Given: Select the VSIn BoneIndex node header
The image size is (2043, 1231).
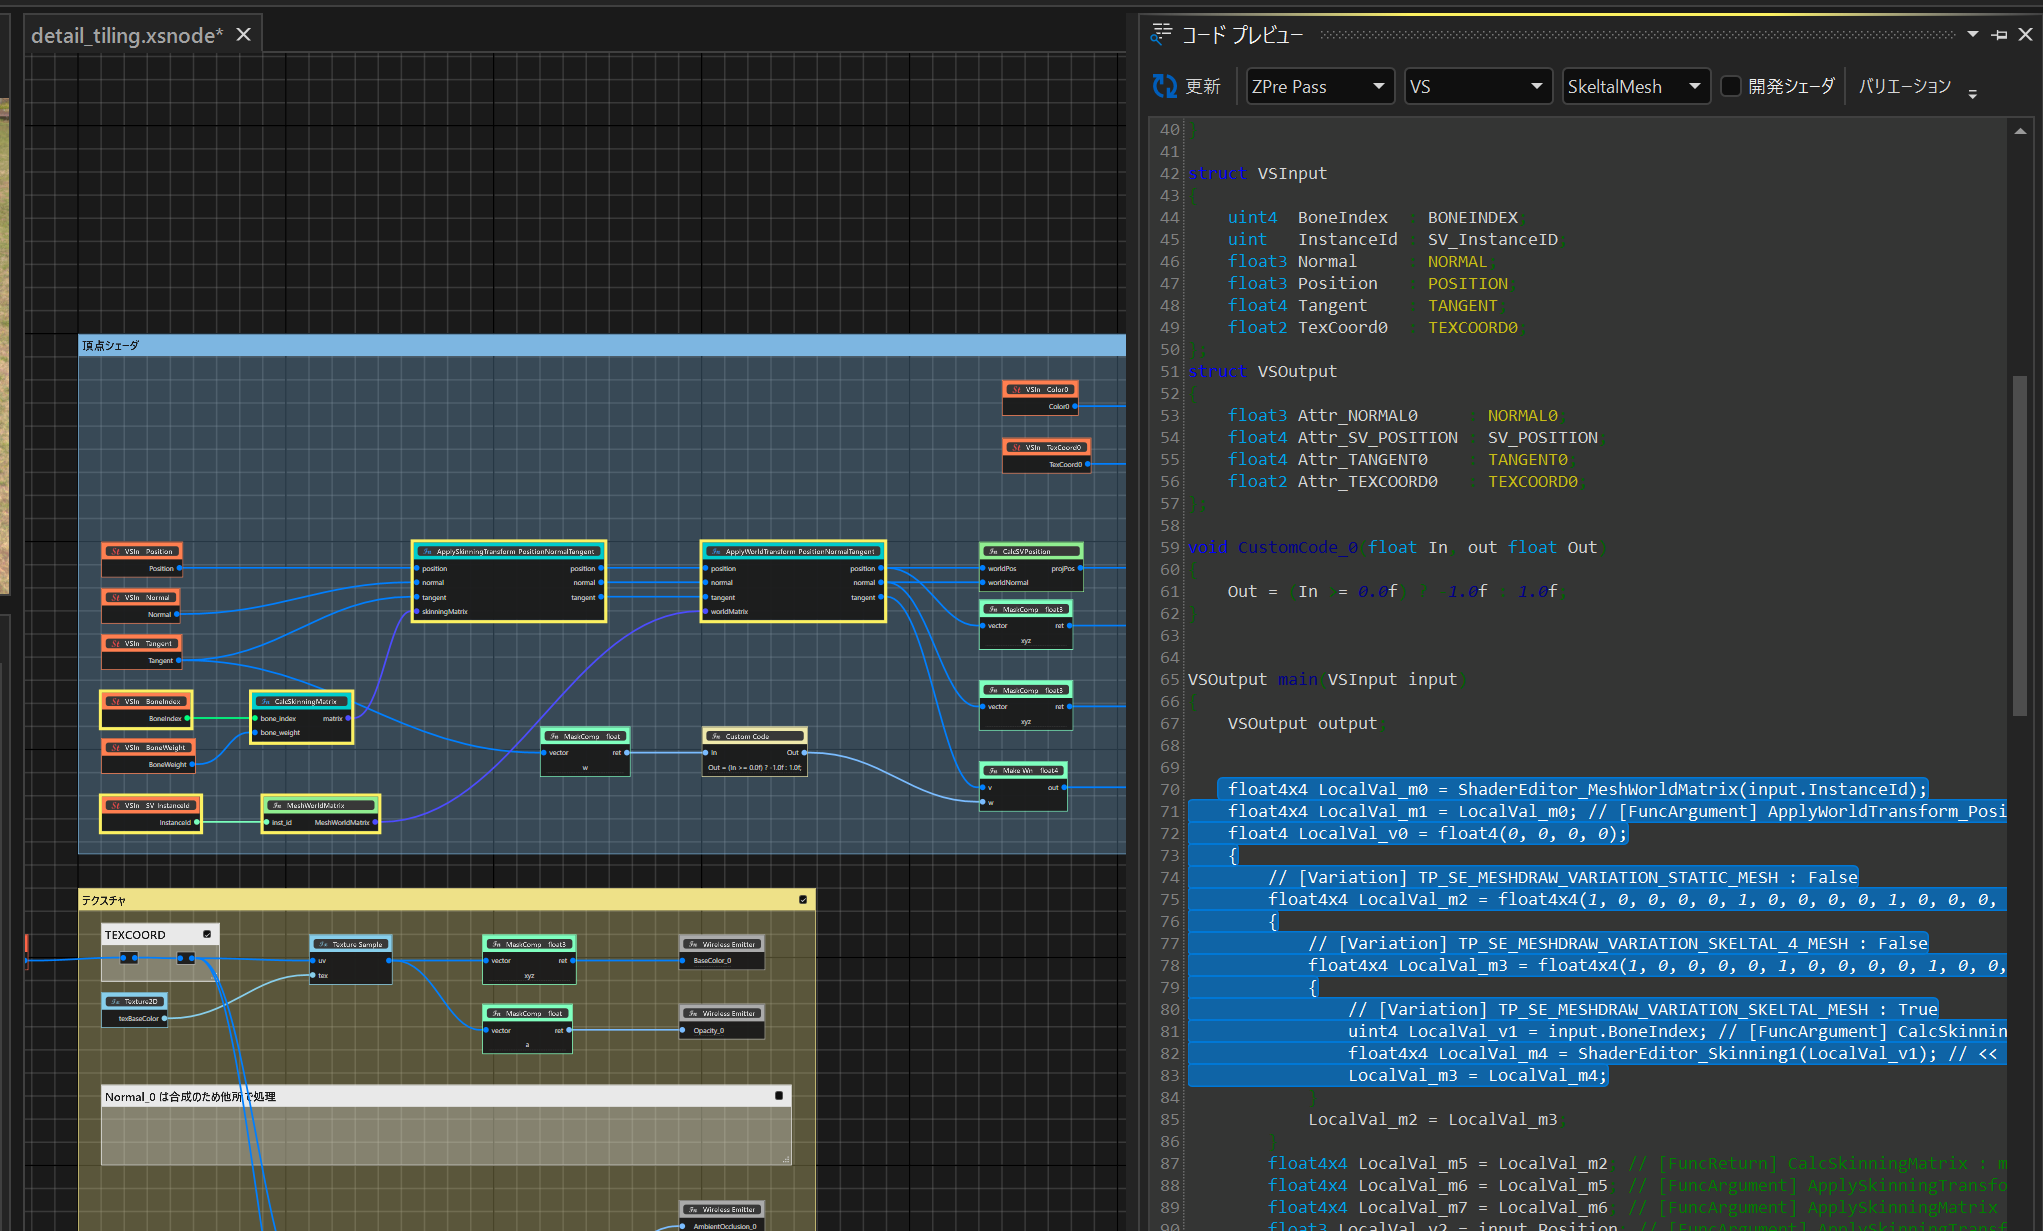Looking at the screenshot, I should (x=146, y=701).
